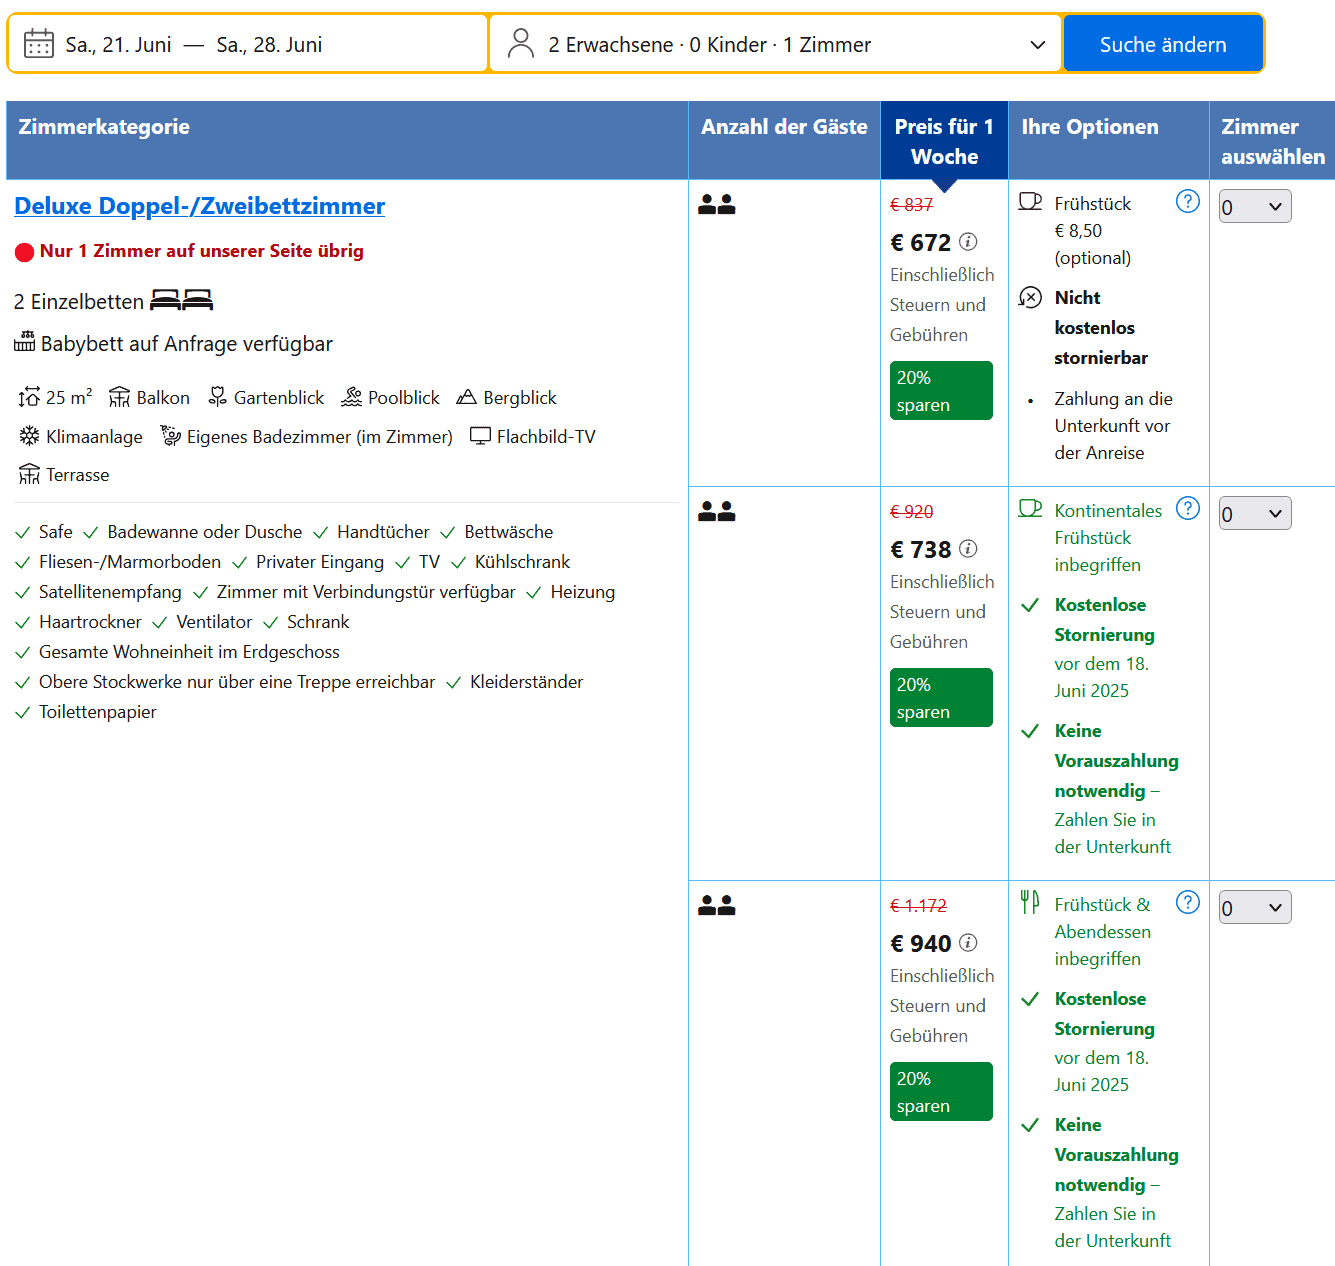
Task: Click the 20% sparen badge under € 672
Action: (x=941, y=391)
